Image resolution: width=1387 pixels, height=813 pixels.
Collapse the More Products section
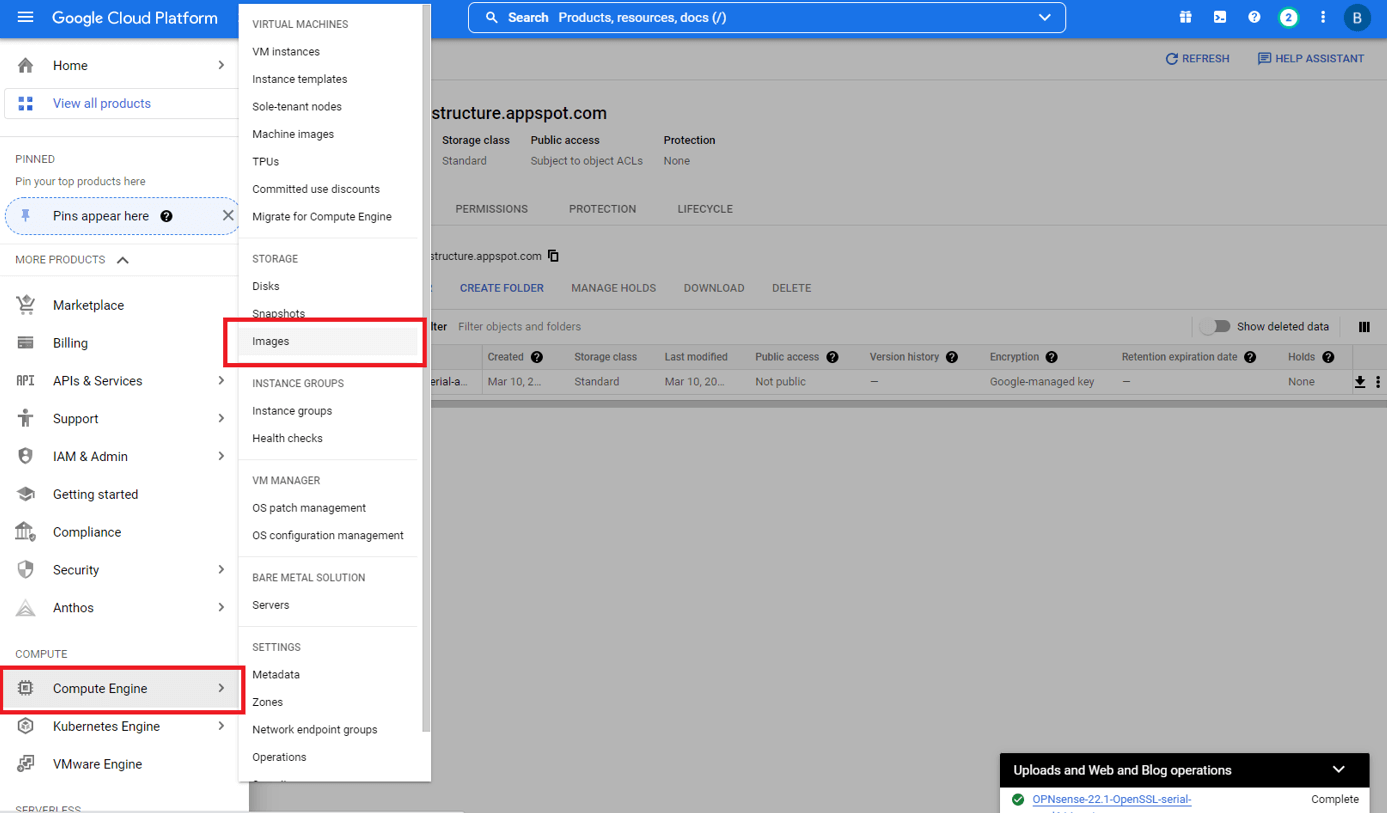[x=123, y=260]
